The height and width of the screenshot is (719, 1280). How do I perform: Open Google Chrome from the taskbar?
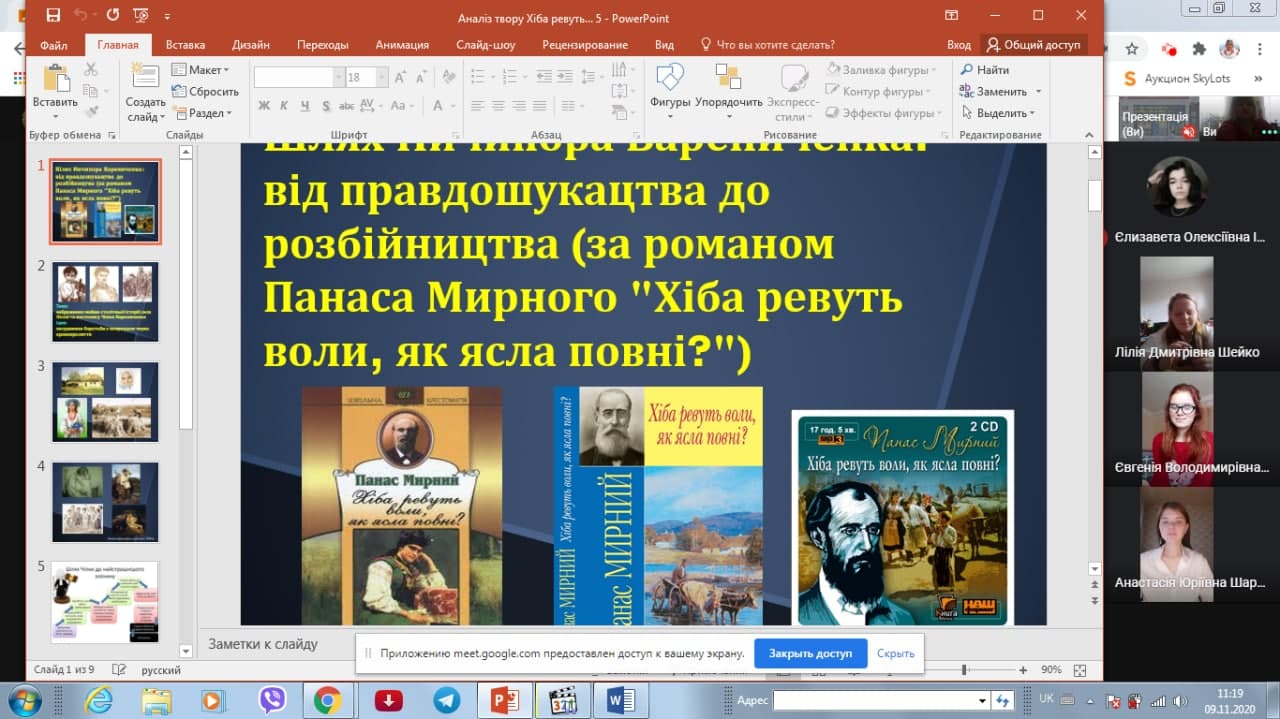click(x=327, y=700)
